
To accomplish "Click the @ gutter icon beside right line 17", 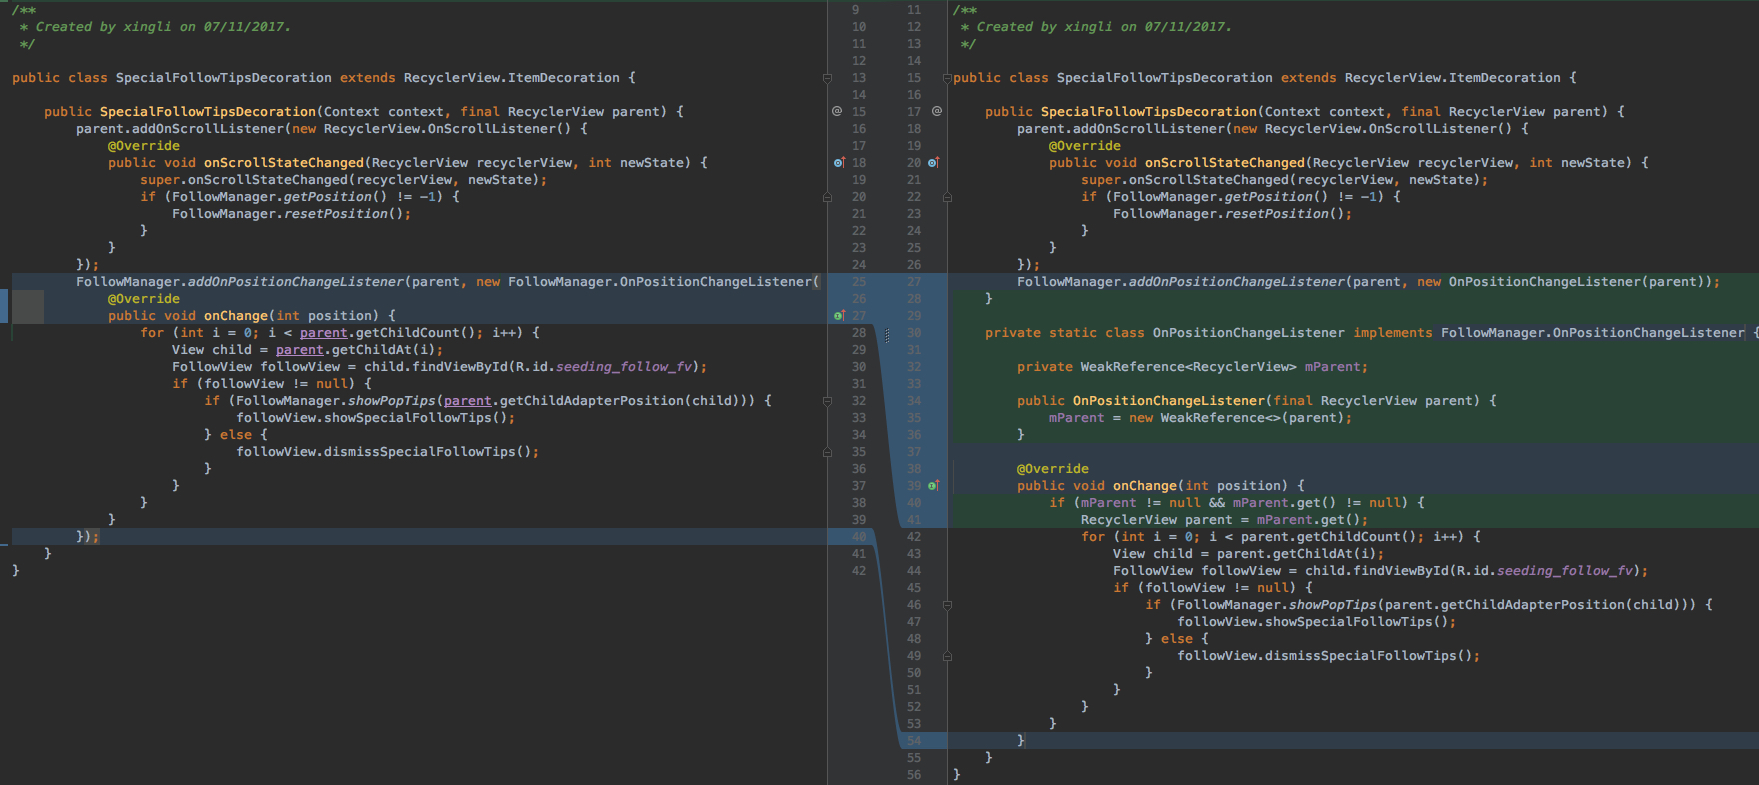I will 937,111.
